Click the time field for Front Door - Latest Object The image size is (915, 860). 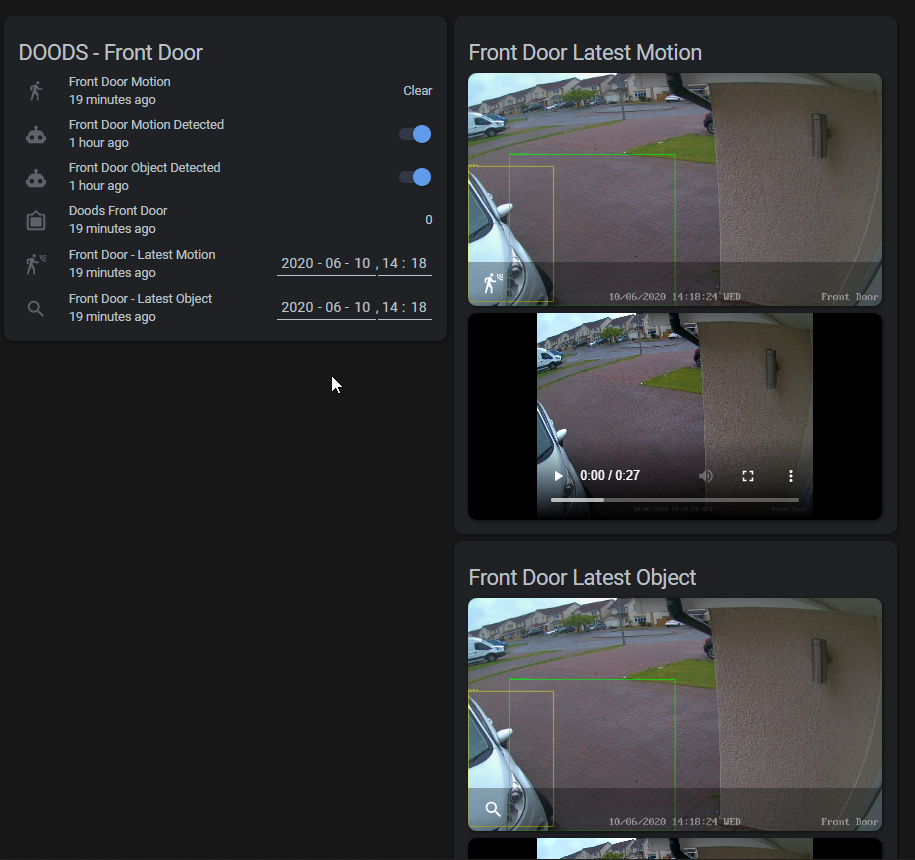404,307
